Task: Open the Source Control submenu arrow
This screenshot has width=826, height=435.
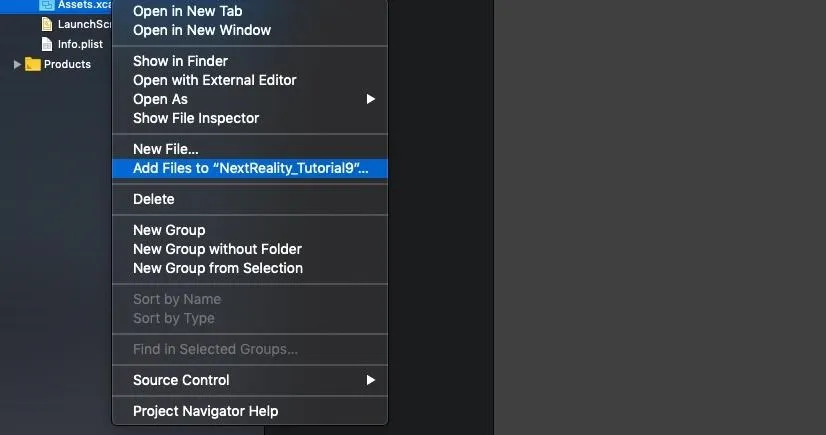Action: pyautogui.click(x=371, y=380)
